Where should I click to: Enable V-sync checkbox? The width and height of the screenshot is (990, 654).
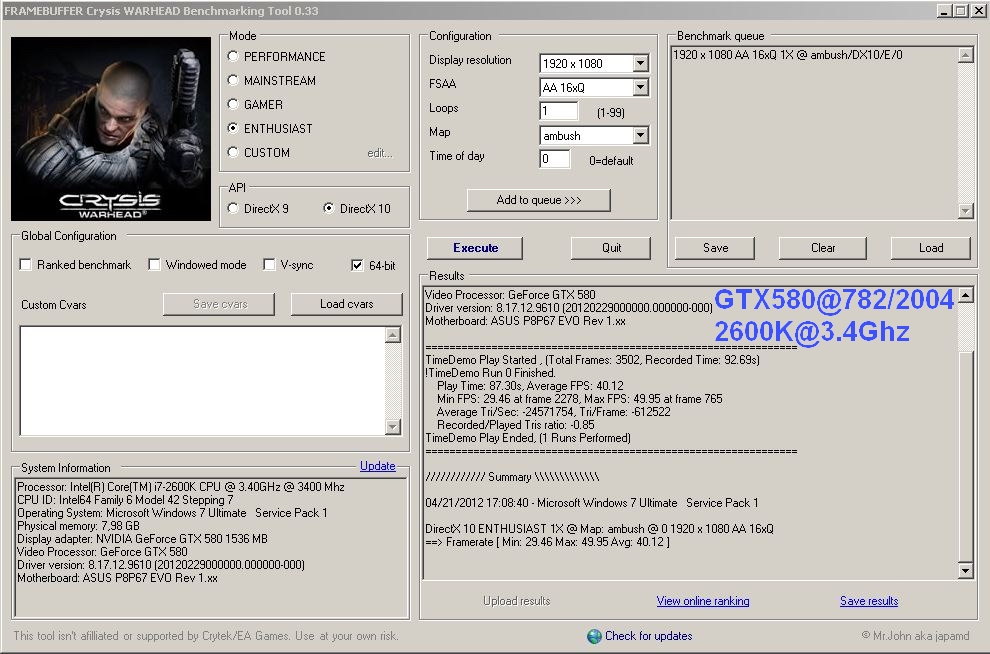[x=269, y=265]
